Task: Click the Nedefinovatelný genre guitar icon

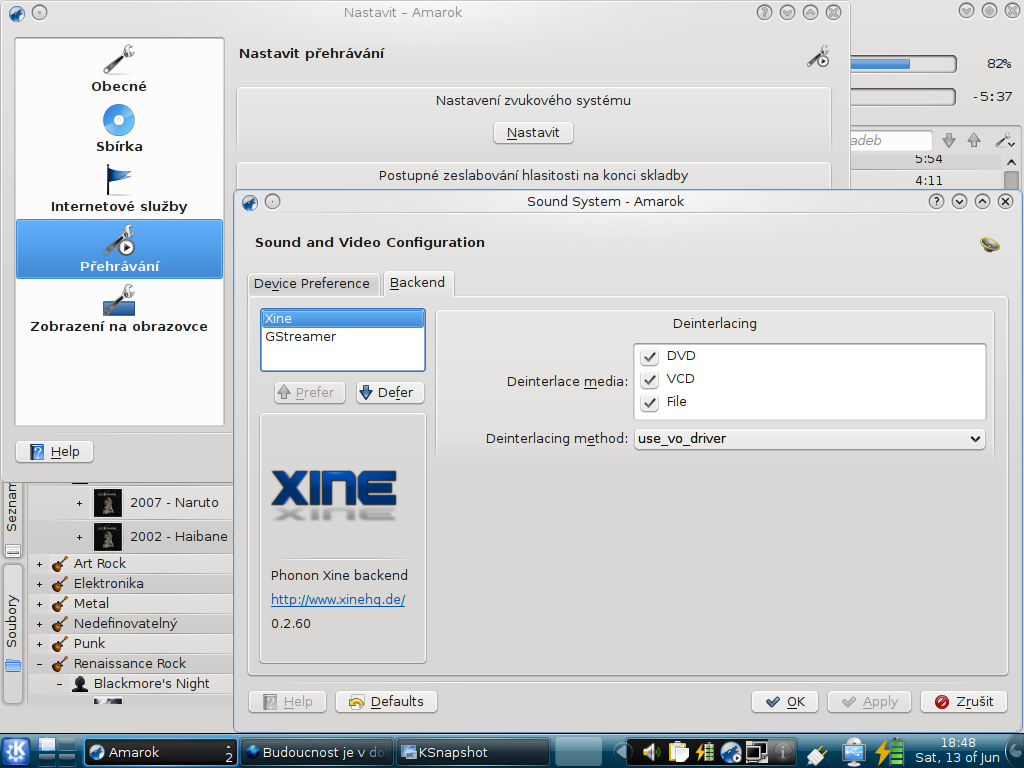Action: click(60, 624)
